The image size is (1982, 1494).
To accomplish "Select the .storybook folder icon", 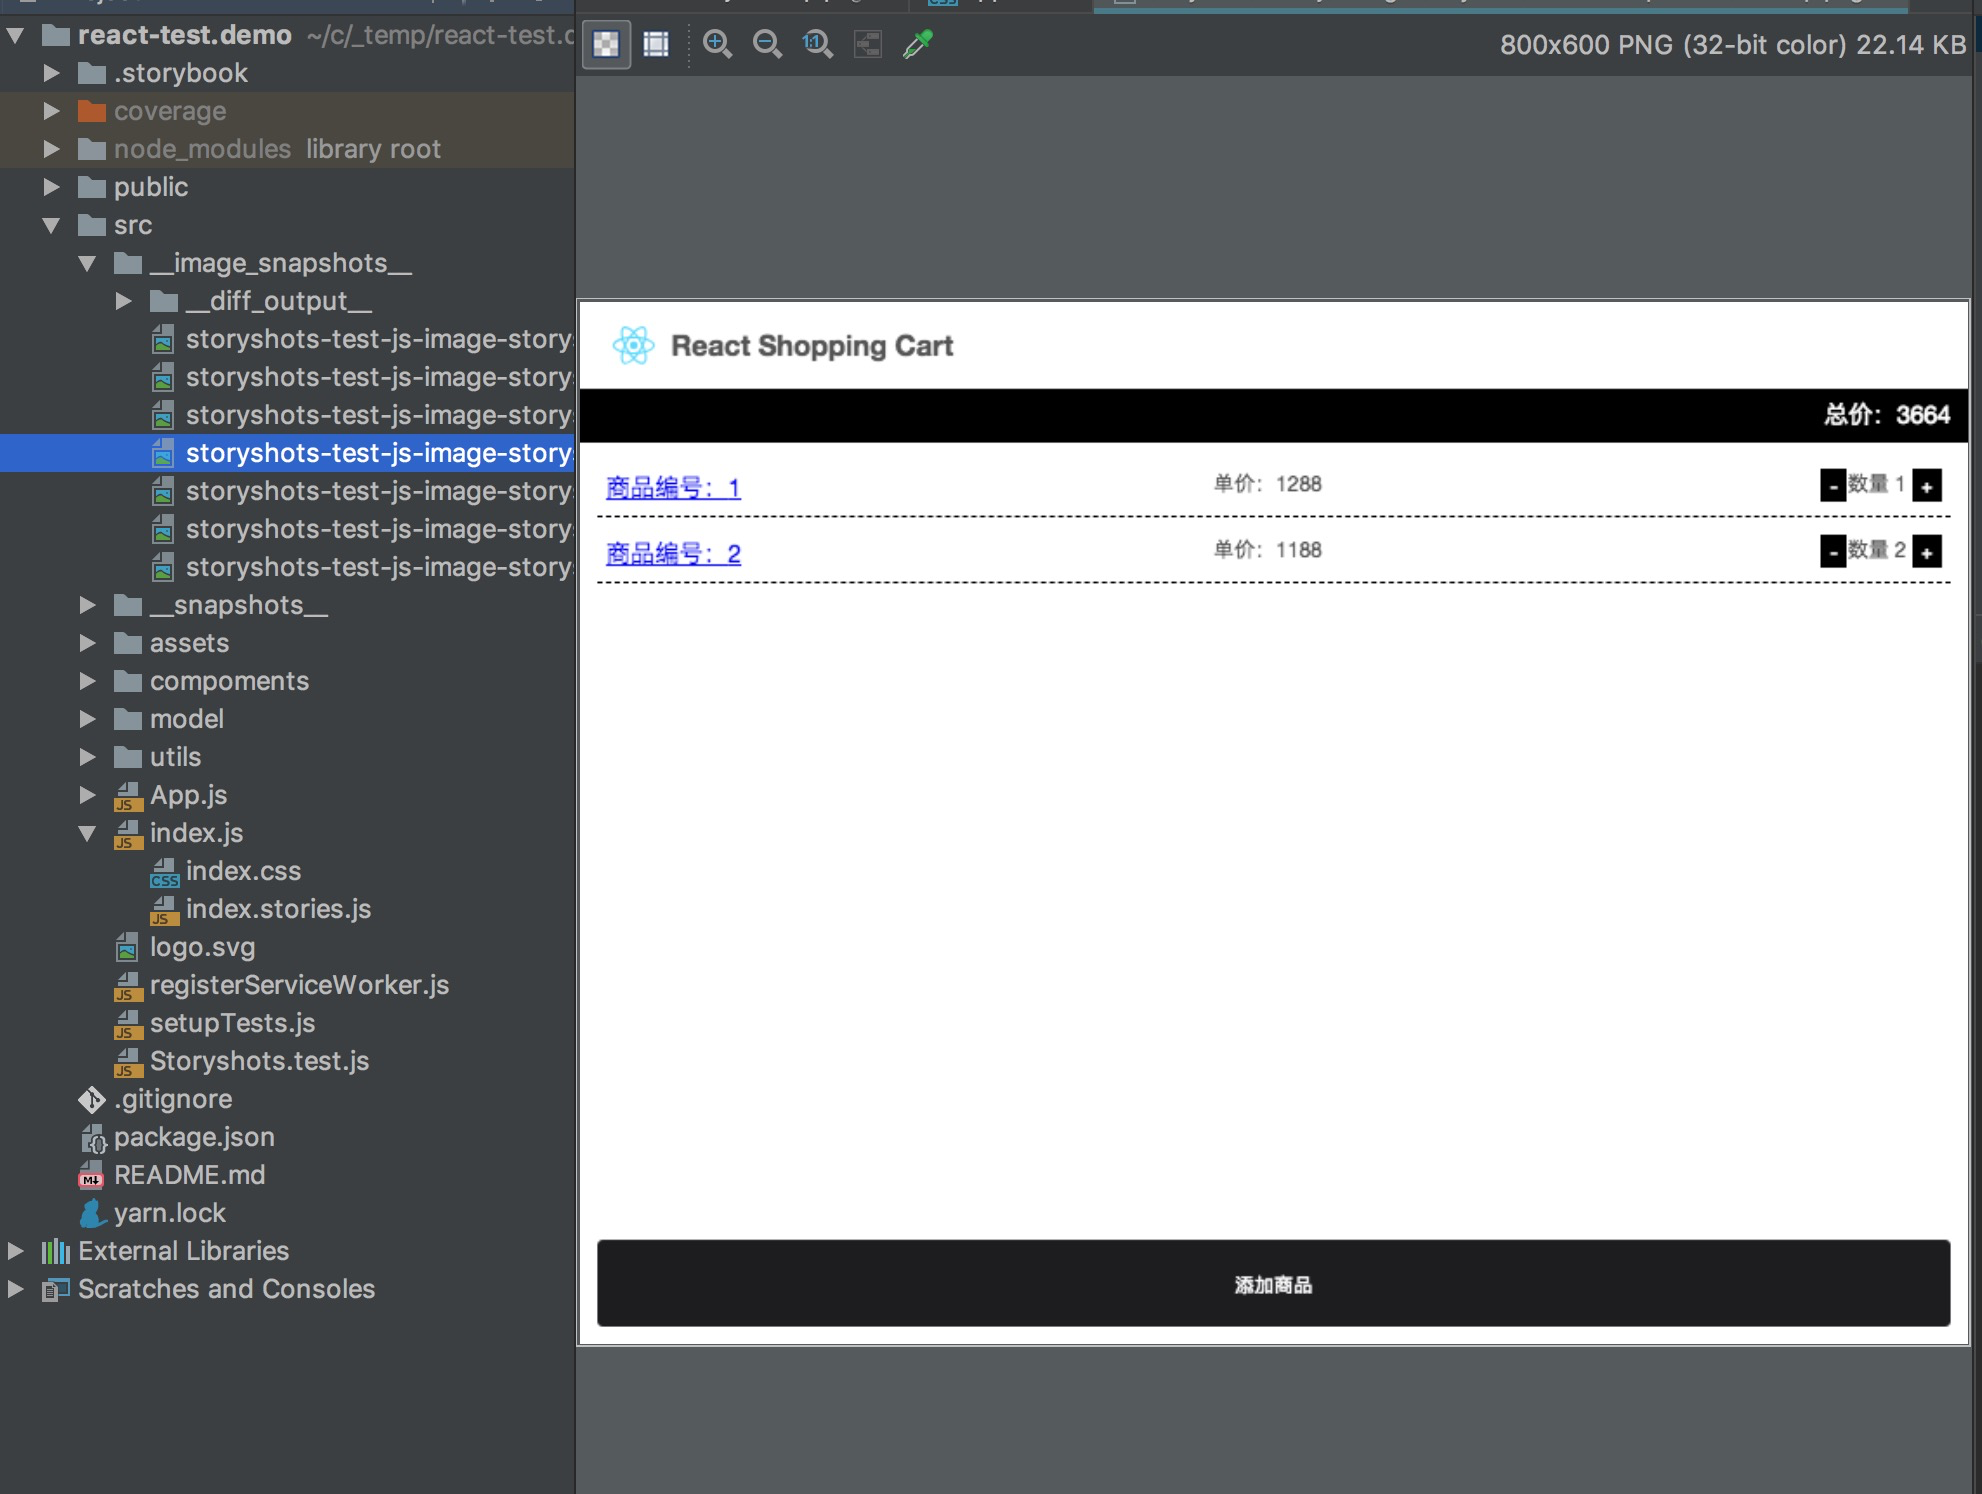I will coord(92,73).
